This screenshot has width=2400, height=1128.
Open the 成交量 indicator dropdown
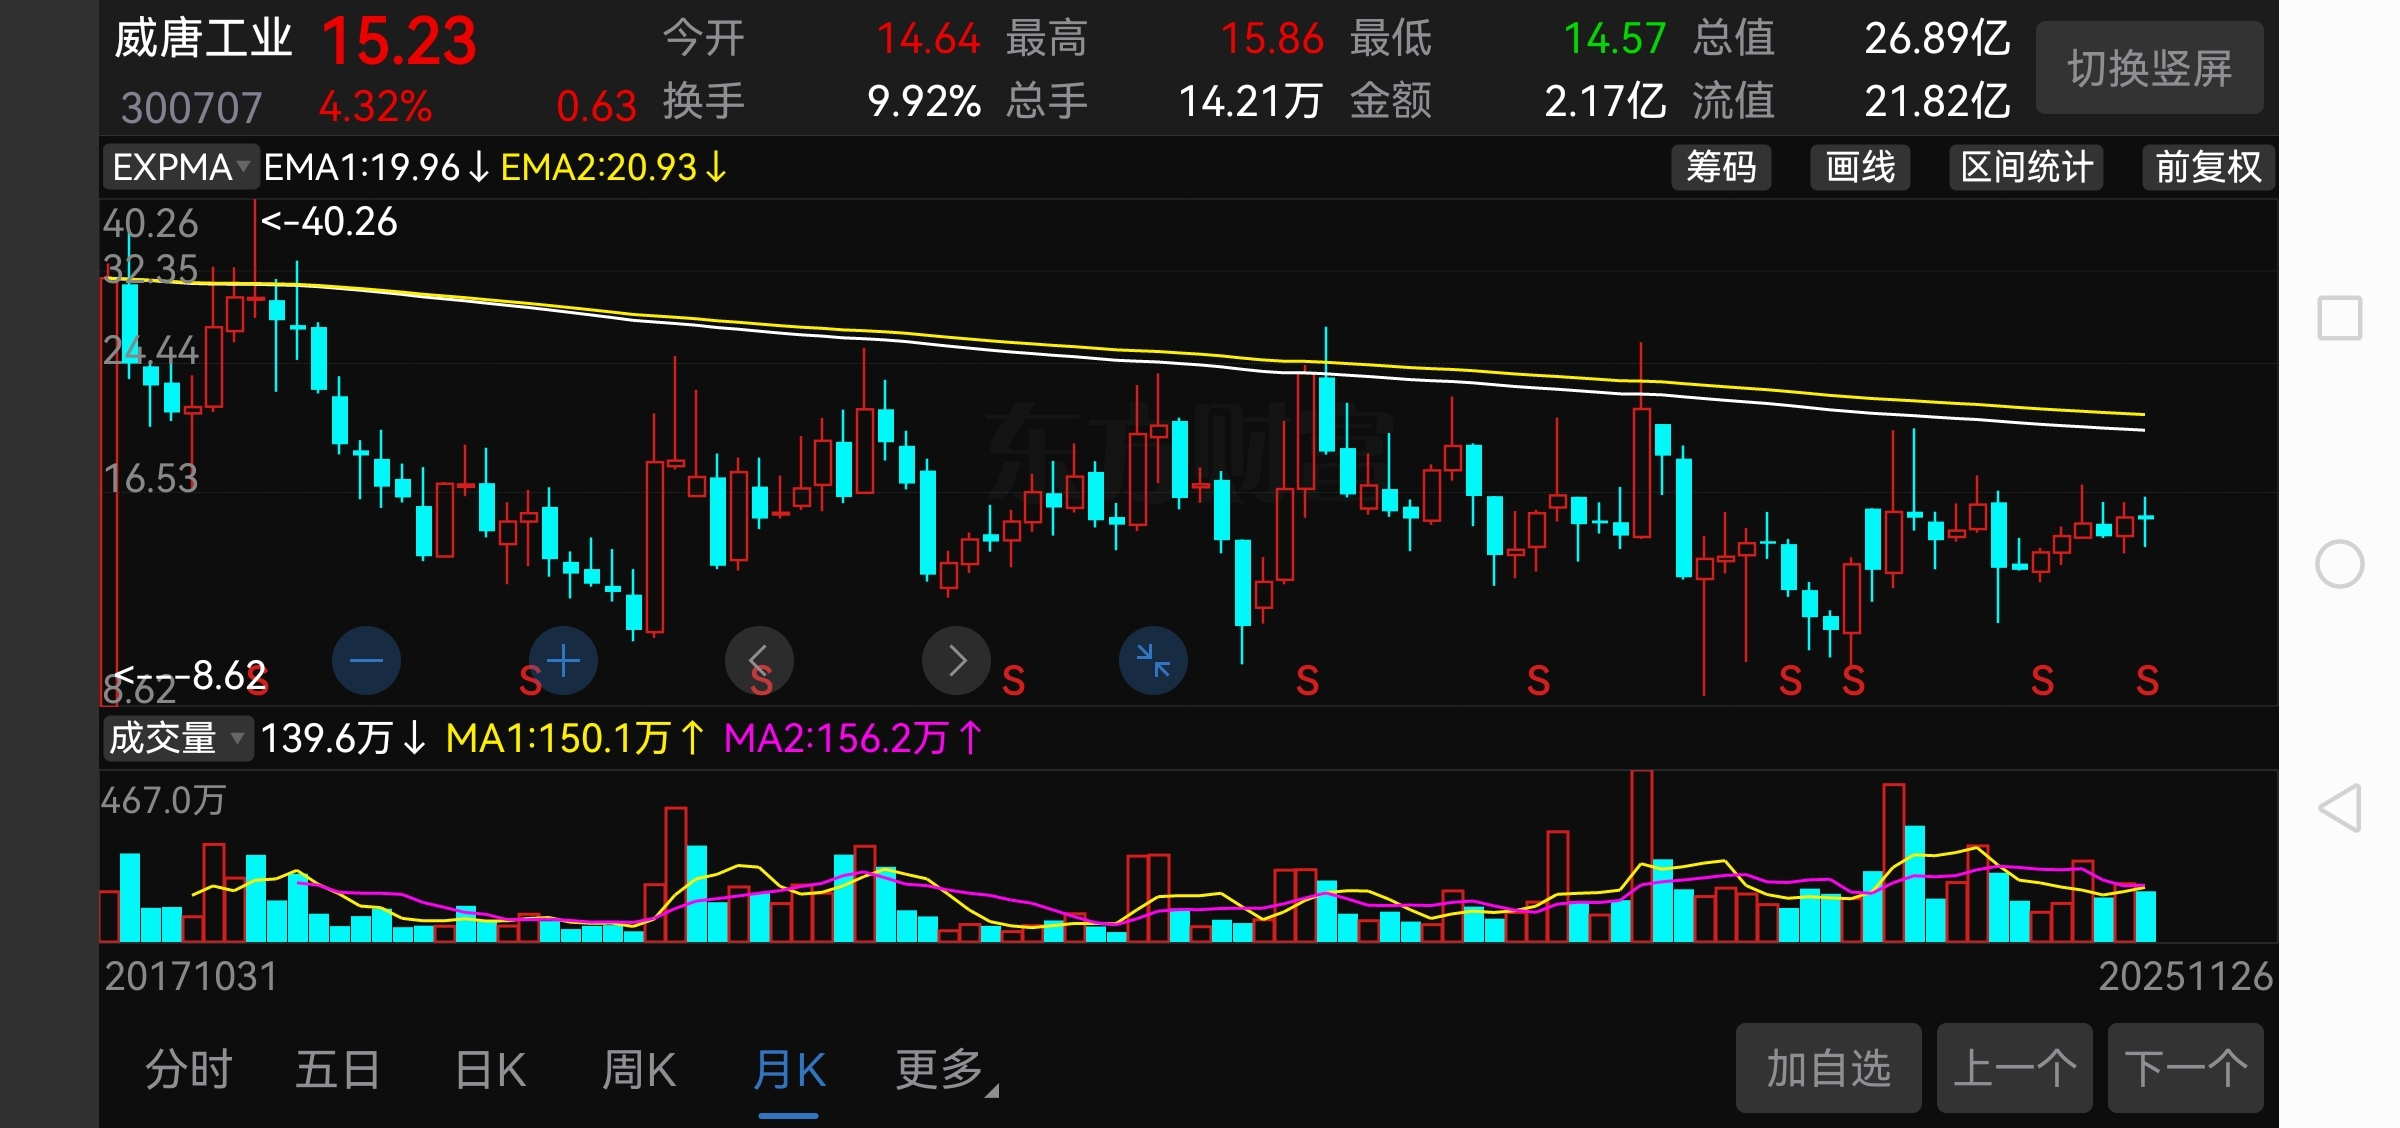click(176, 739)
